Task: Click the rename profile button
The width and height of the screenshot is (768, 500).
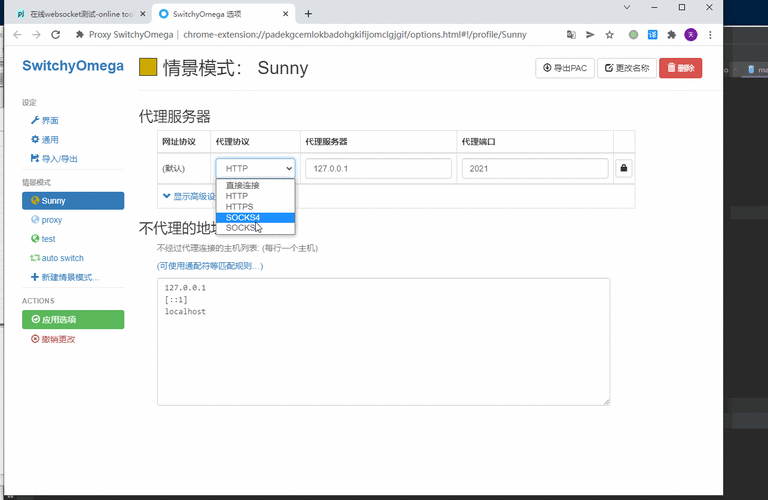Action: click(x=626, y=68)
